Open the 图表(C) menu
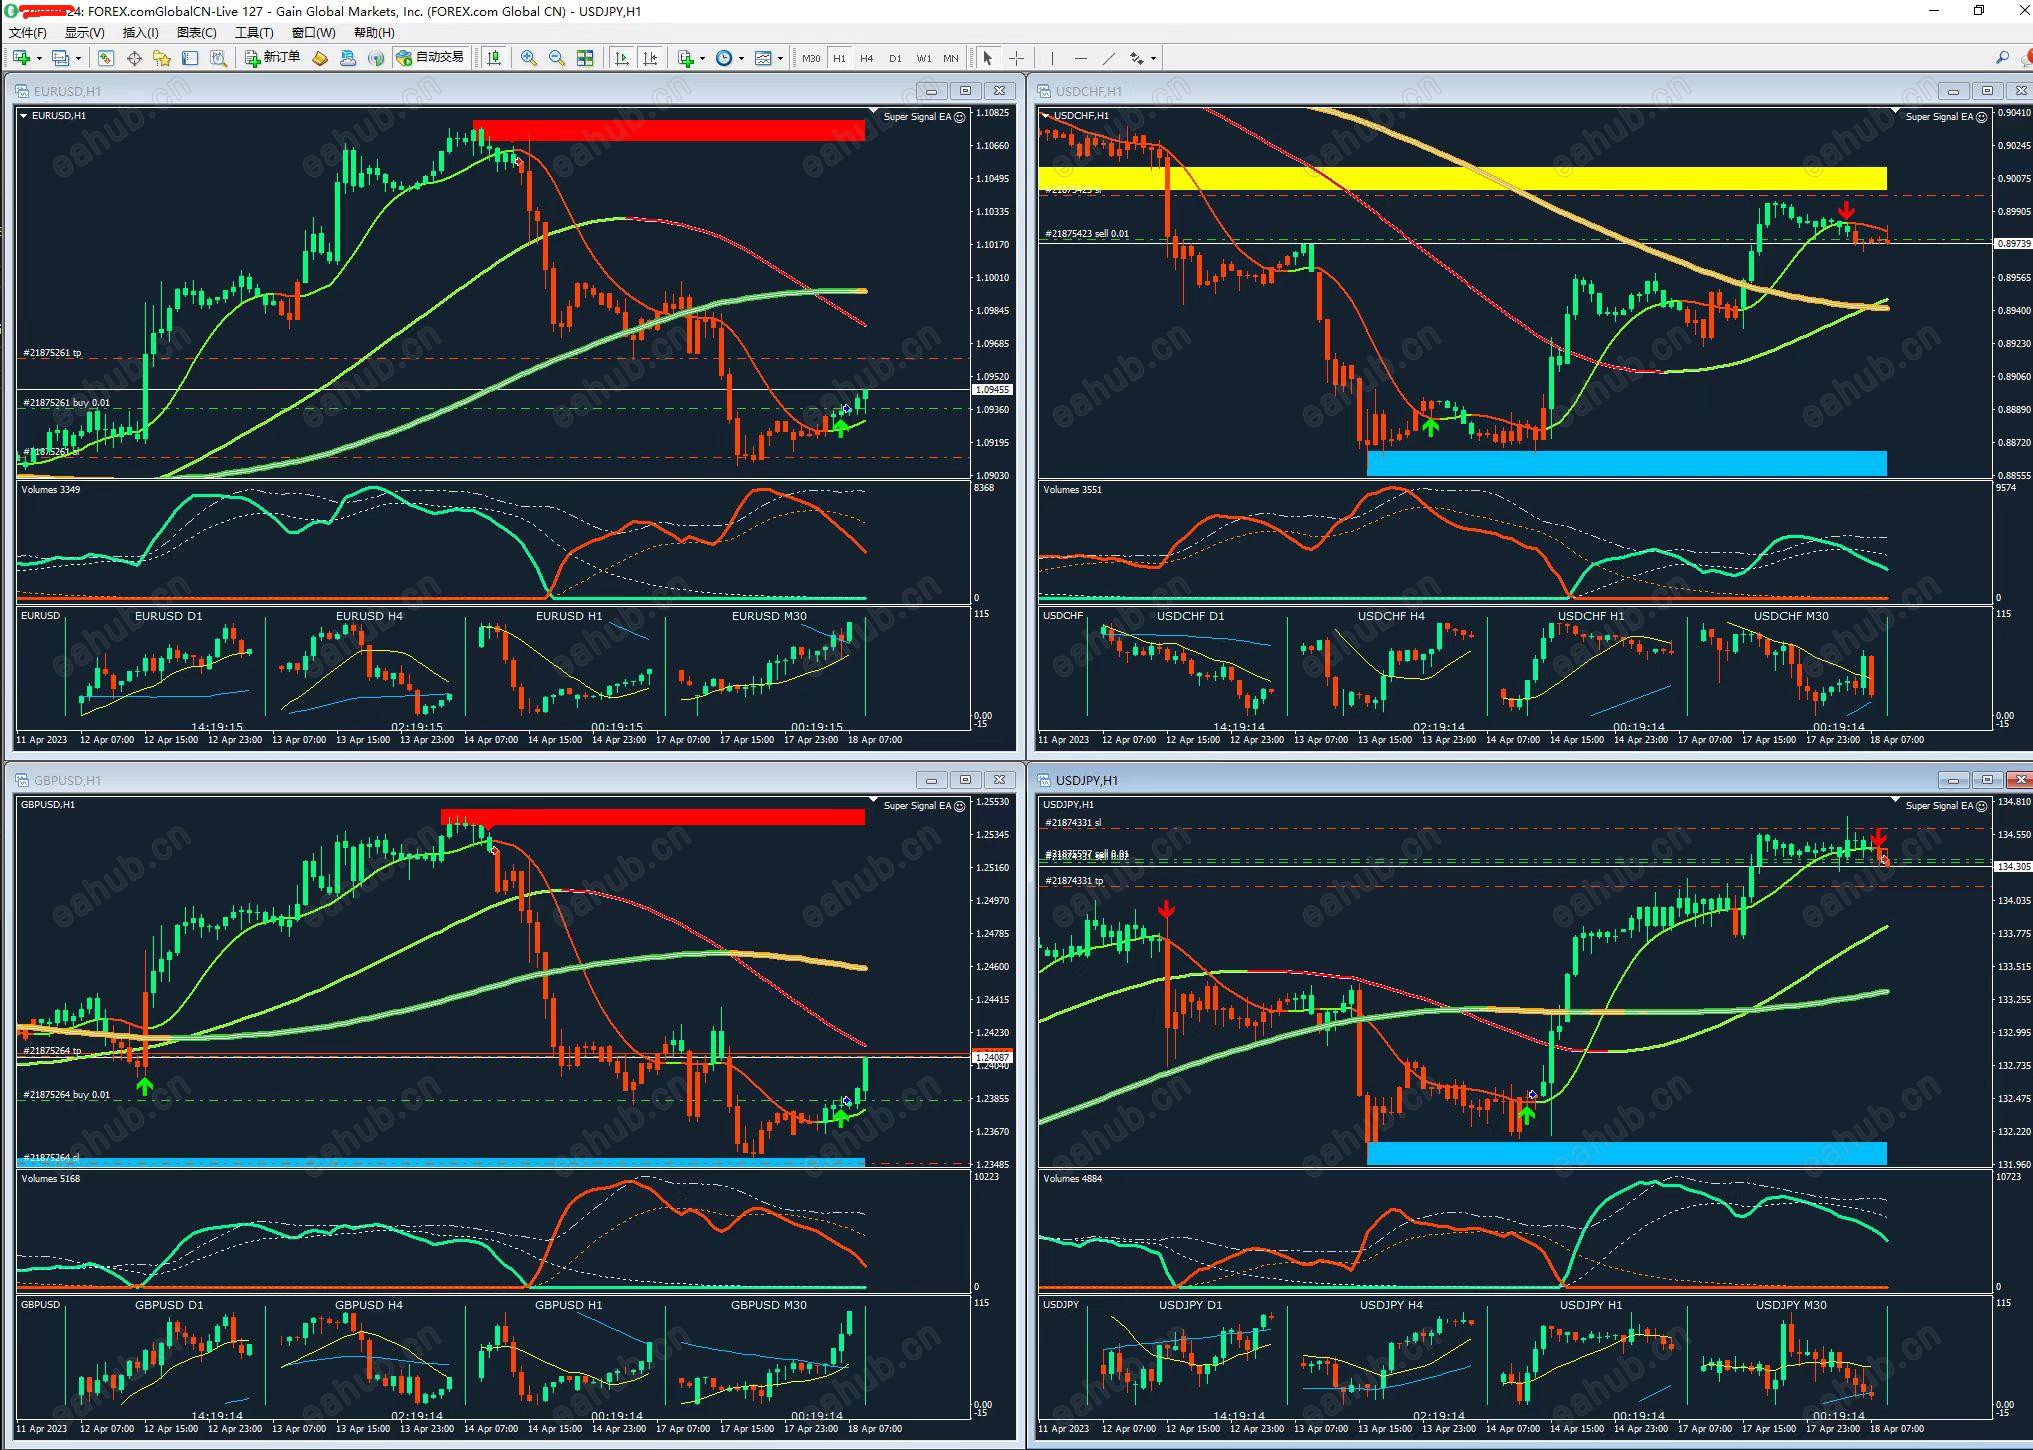Image resolution: width=2033 pixels, height=1450 pixels. click(x=196, y=32)
